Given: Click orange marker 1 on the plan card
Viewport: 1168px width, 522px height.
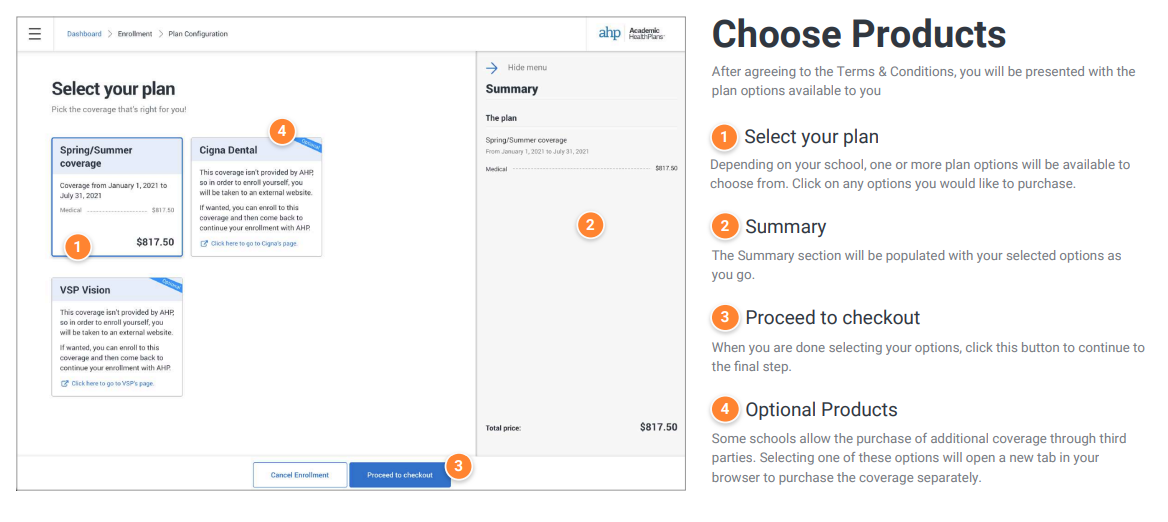Looking at the screenshot, I should (x=78, y=246).
